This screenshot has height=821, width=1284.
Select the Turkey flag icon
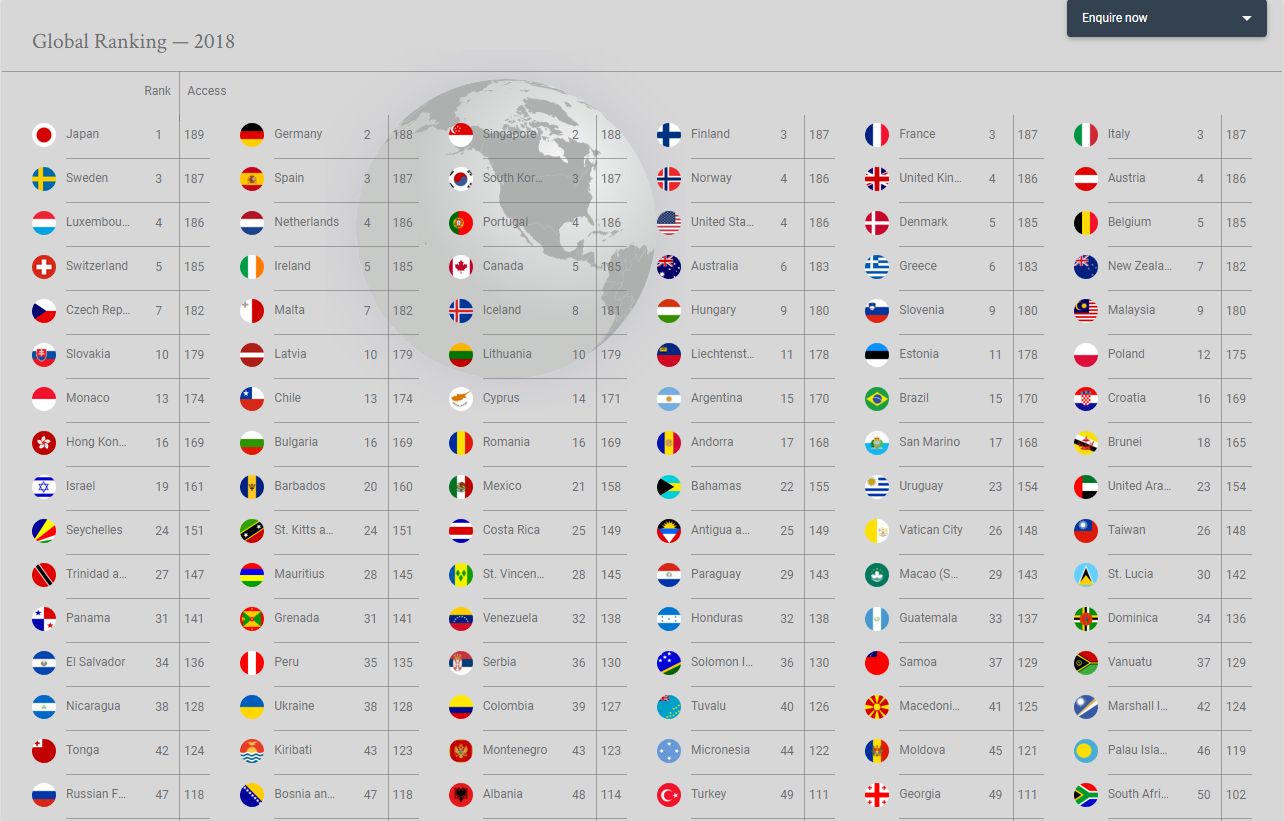pos(669,795)
